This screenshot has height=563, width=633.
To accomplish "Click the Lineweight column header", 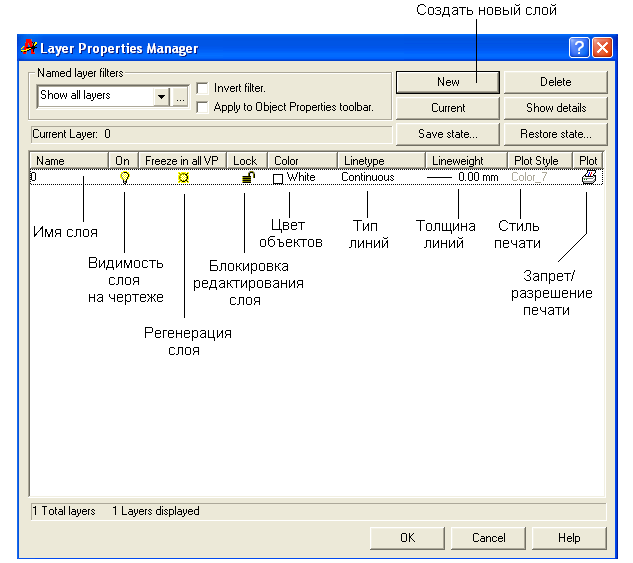I will point(466,161).
